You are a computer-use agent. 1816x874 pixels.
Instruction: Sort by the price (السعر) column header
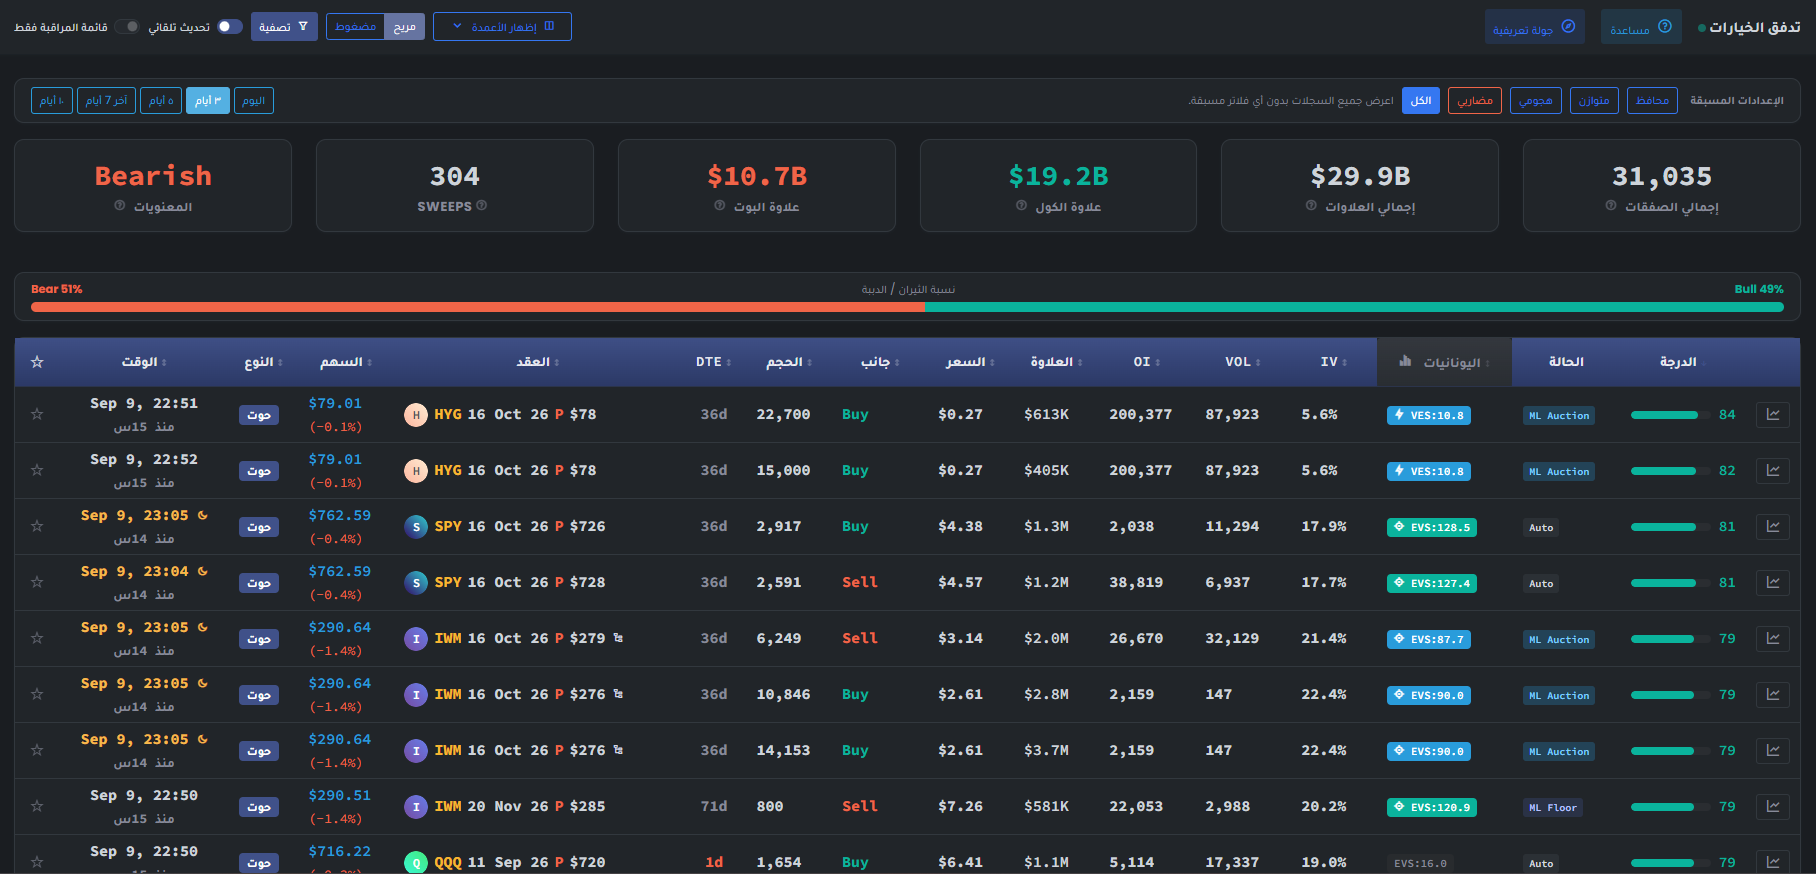[970, 362]
